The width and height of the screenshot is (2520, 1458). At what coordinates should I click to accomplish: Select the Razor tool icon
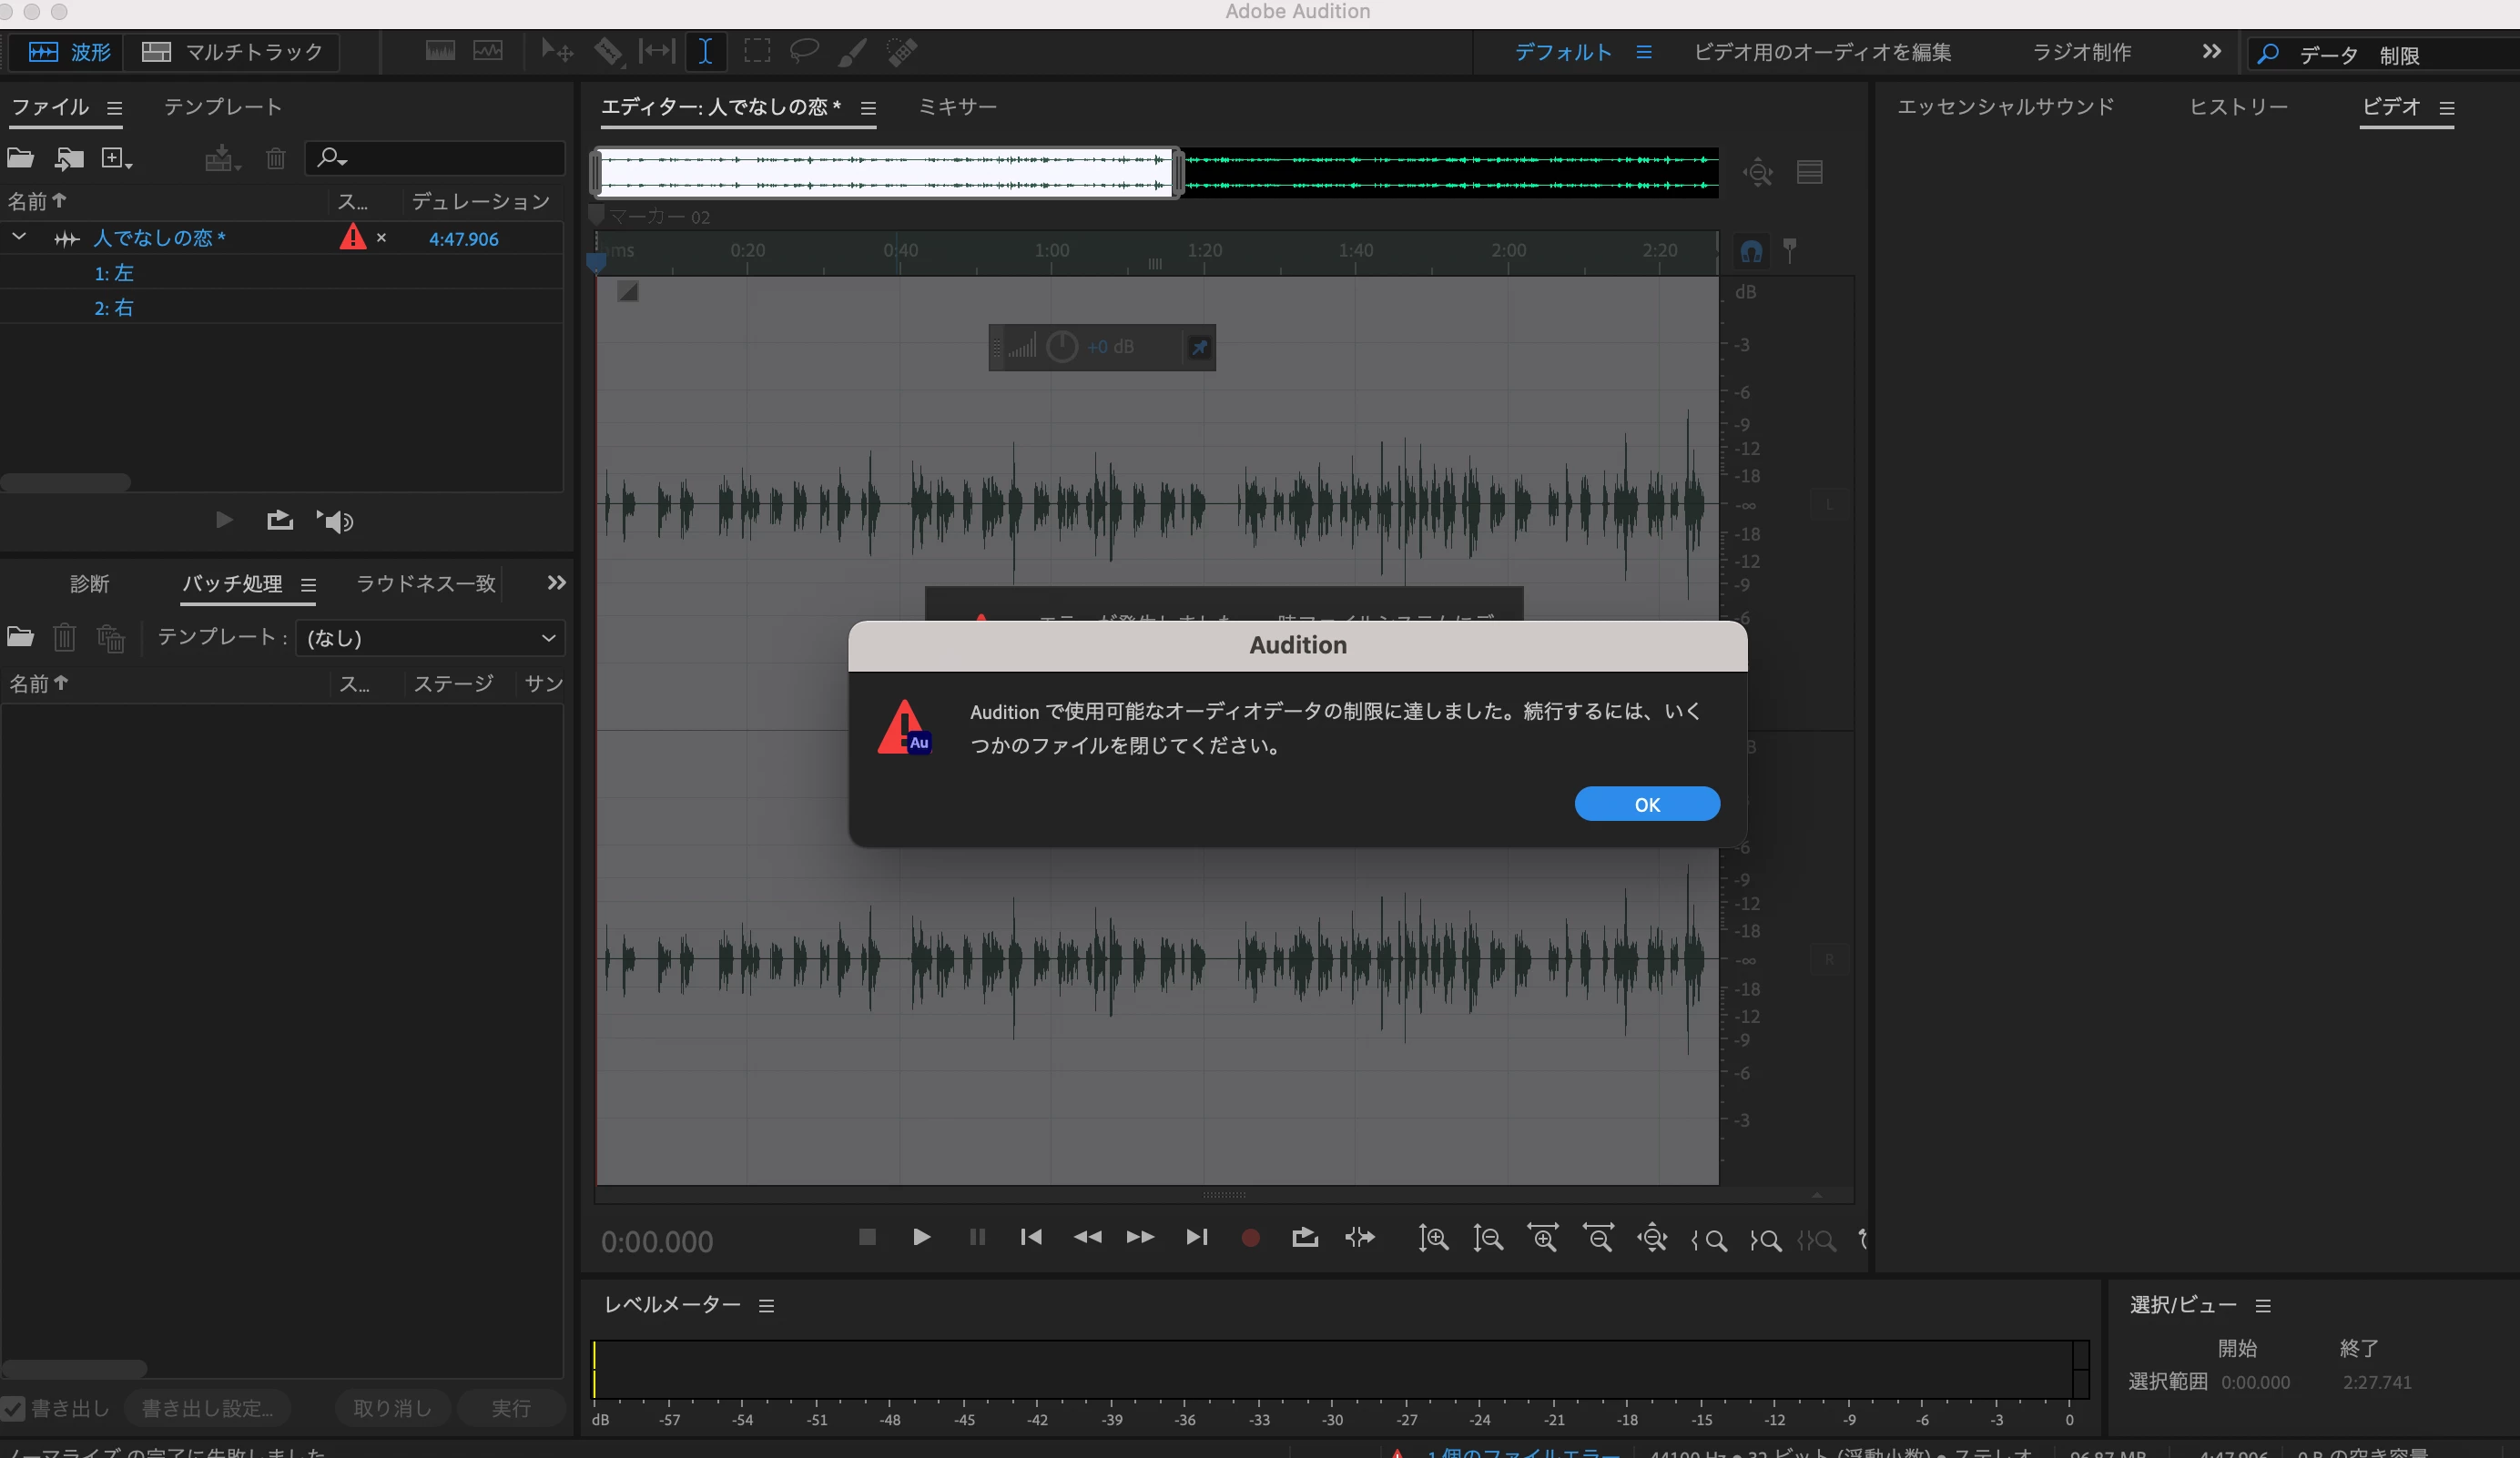[x=608, y=52]
